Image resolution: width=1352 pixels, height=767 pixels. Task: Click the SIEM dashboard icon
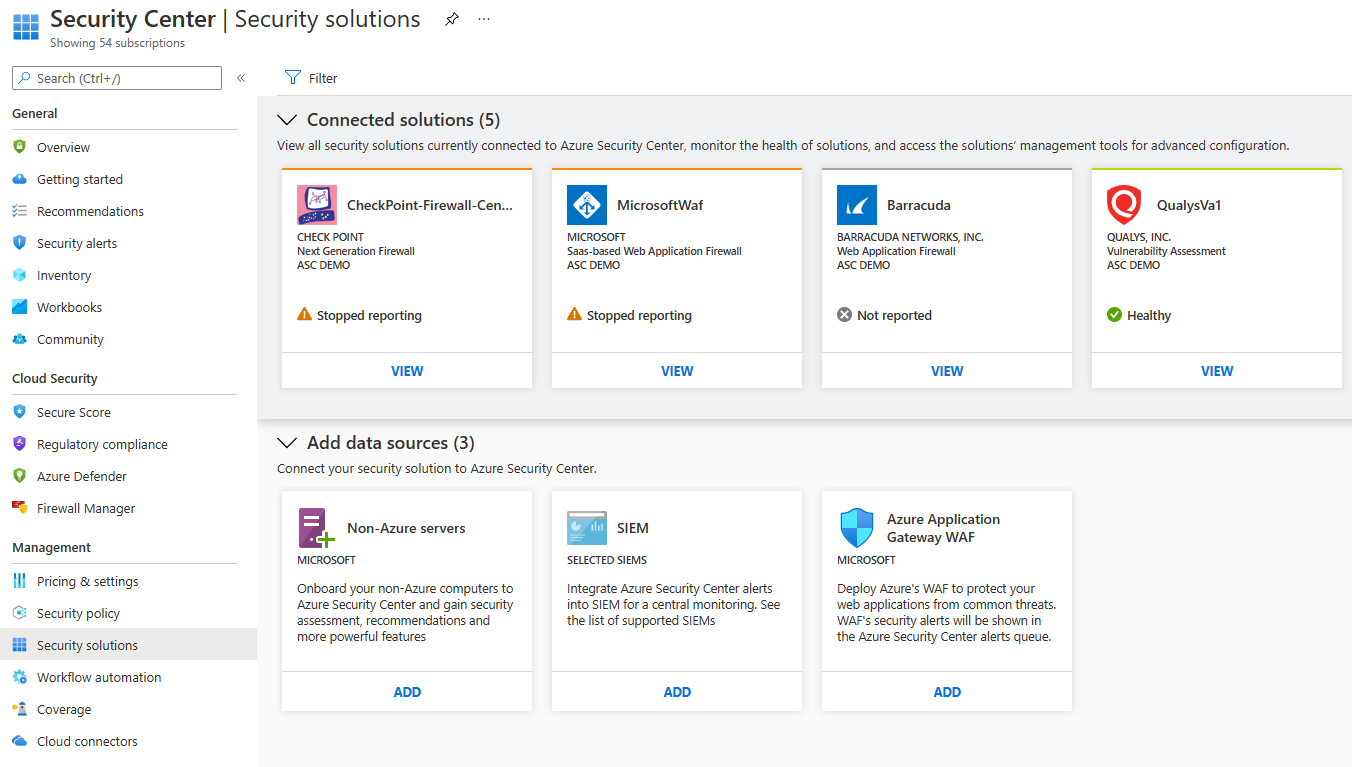(587, 528)
